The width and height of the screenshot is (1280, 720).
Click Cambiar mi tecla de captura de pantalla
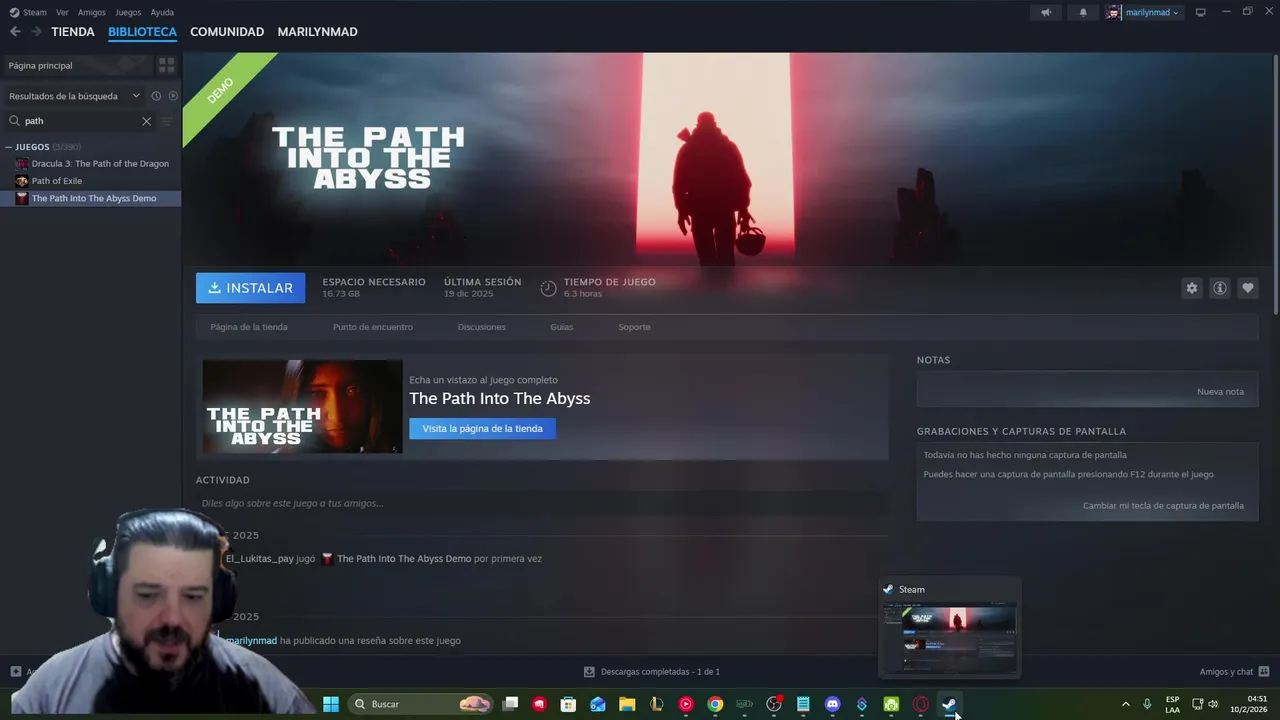point(1163,506)
